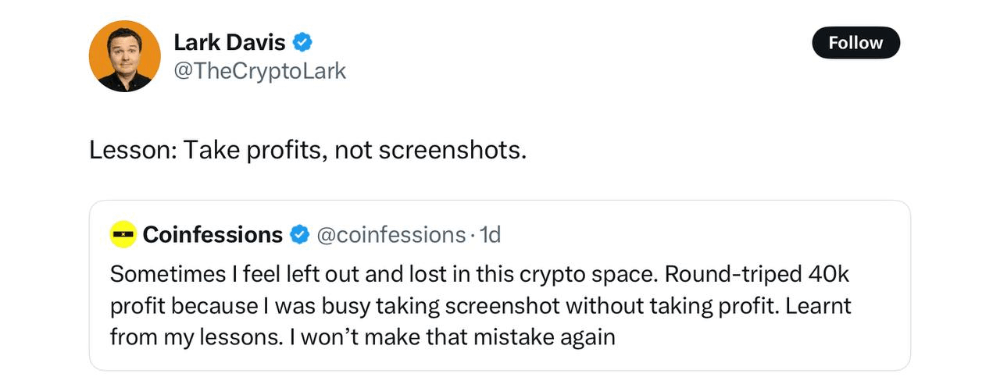Click the verified badge beside Lark Davis

pos(302,43)
